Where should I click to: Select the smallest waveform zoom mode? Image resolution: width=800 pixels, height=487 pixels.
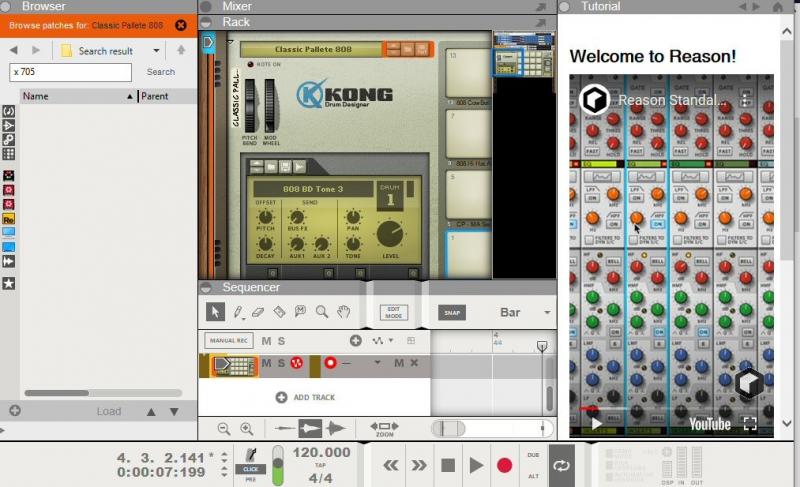[285, 428]
